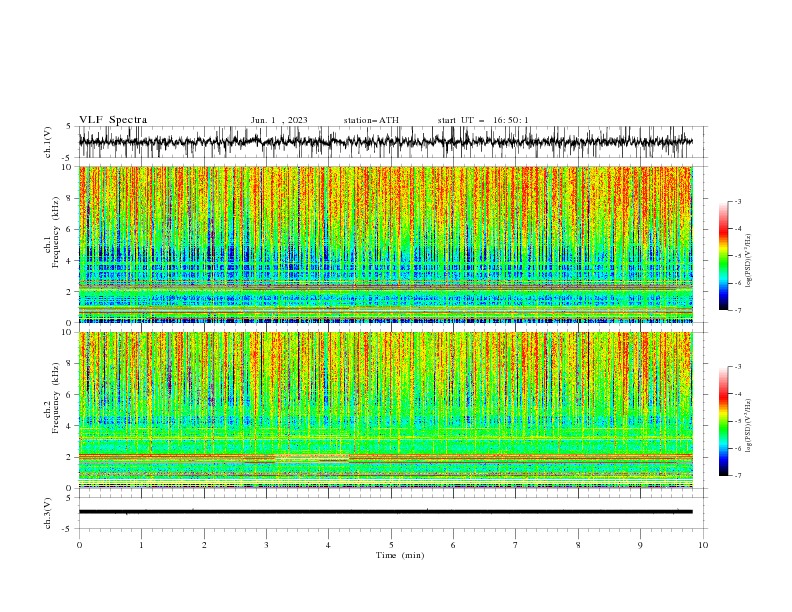Click the ch.2 "Frequency (kHz)" axis label

click(x=56, y=398)
